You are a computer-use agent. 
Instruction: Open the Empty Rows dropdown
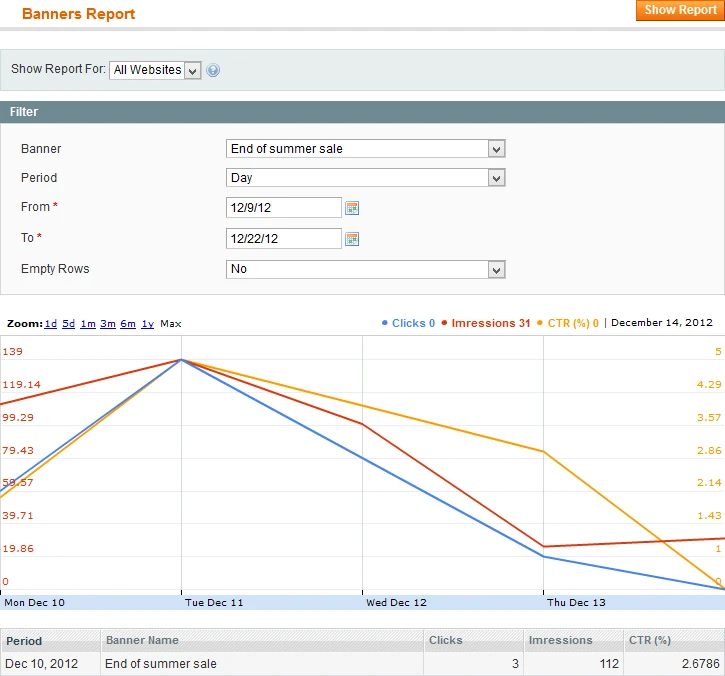366,269
